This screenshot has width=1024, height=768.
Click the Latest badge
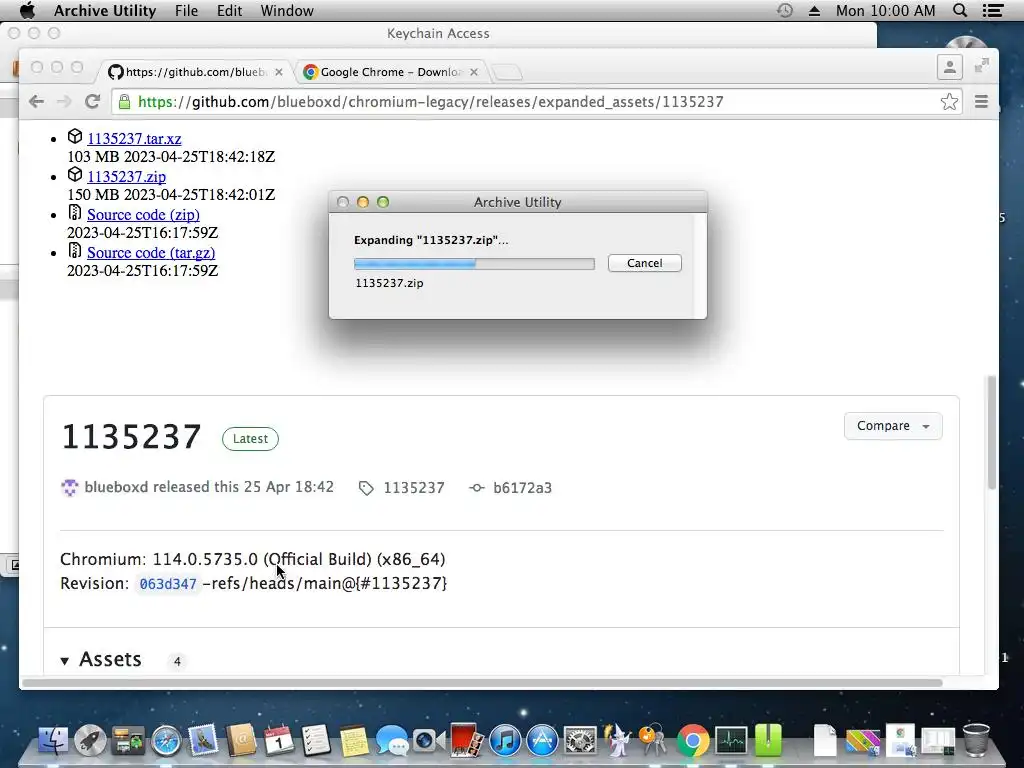click(x=250, y=439)
